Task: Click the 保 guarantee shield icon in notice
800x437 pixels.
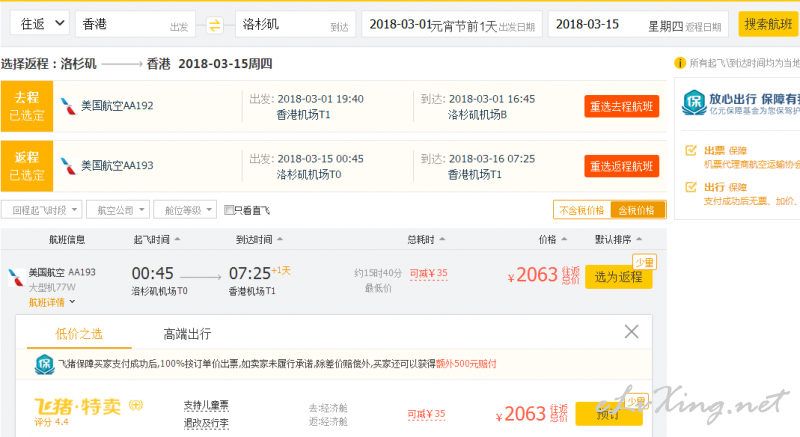Action: [x=44, y=364]
